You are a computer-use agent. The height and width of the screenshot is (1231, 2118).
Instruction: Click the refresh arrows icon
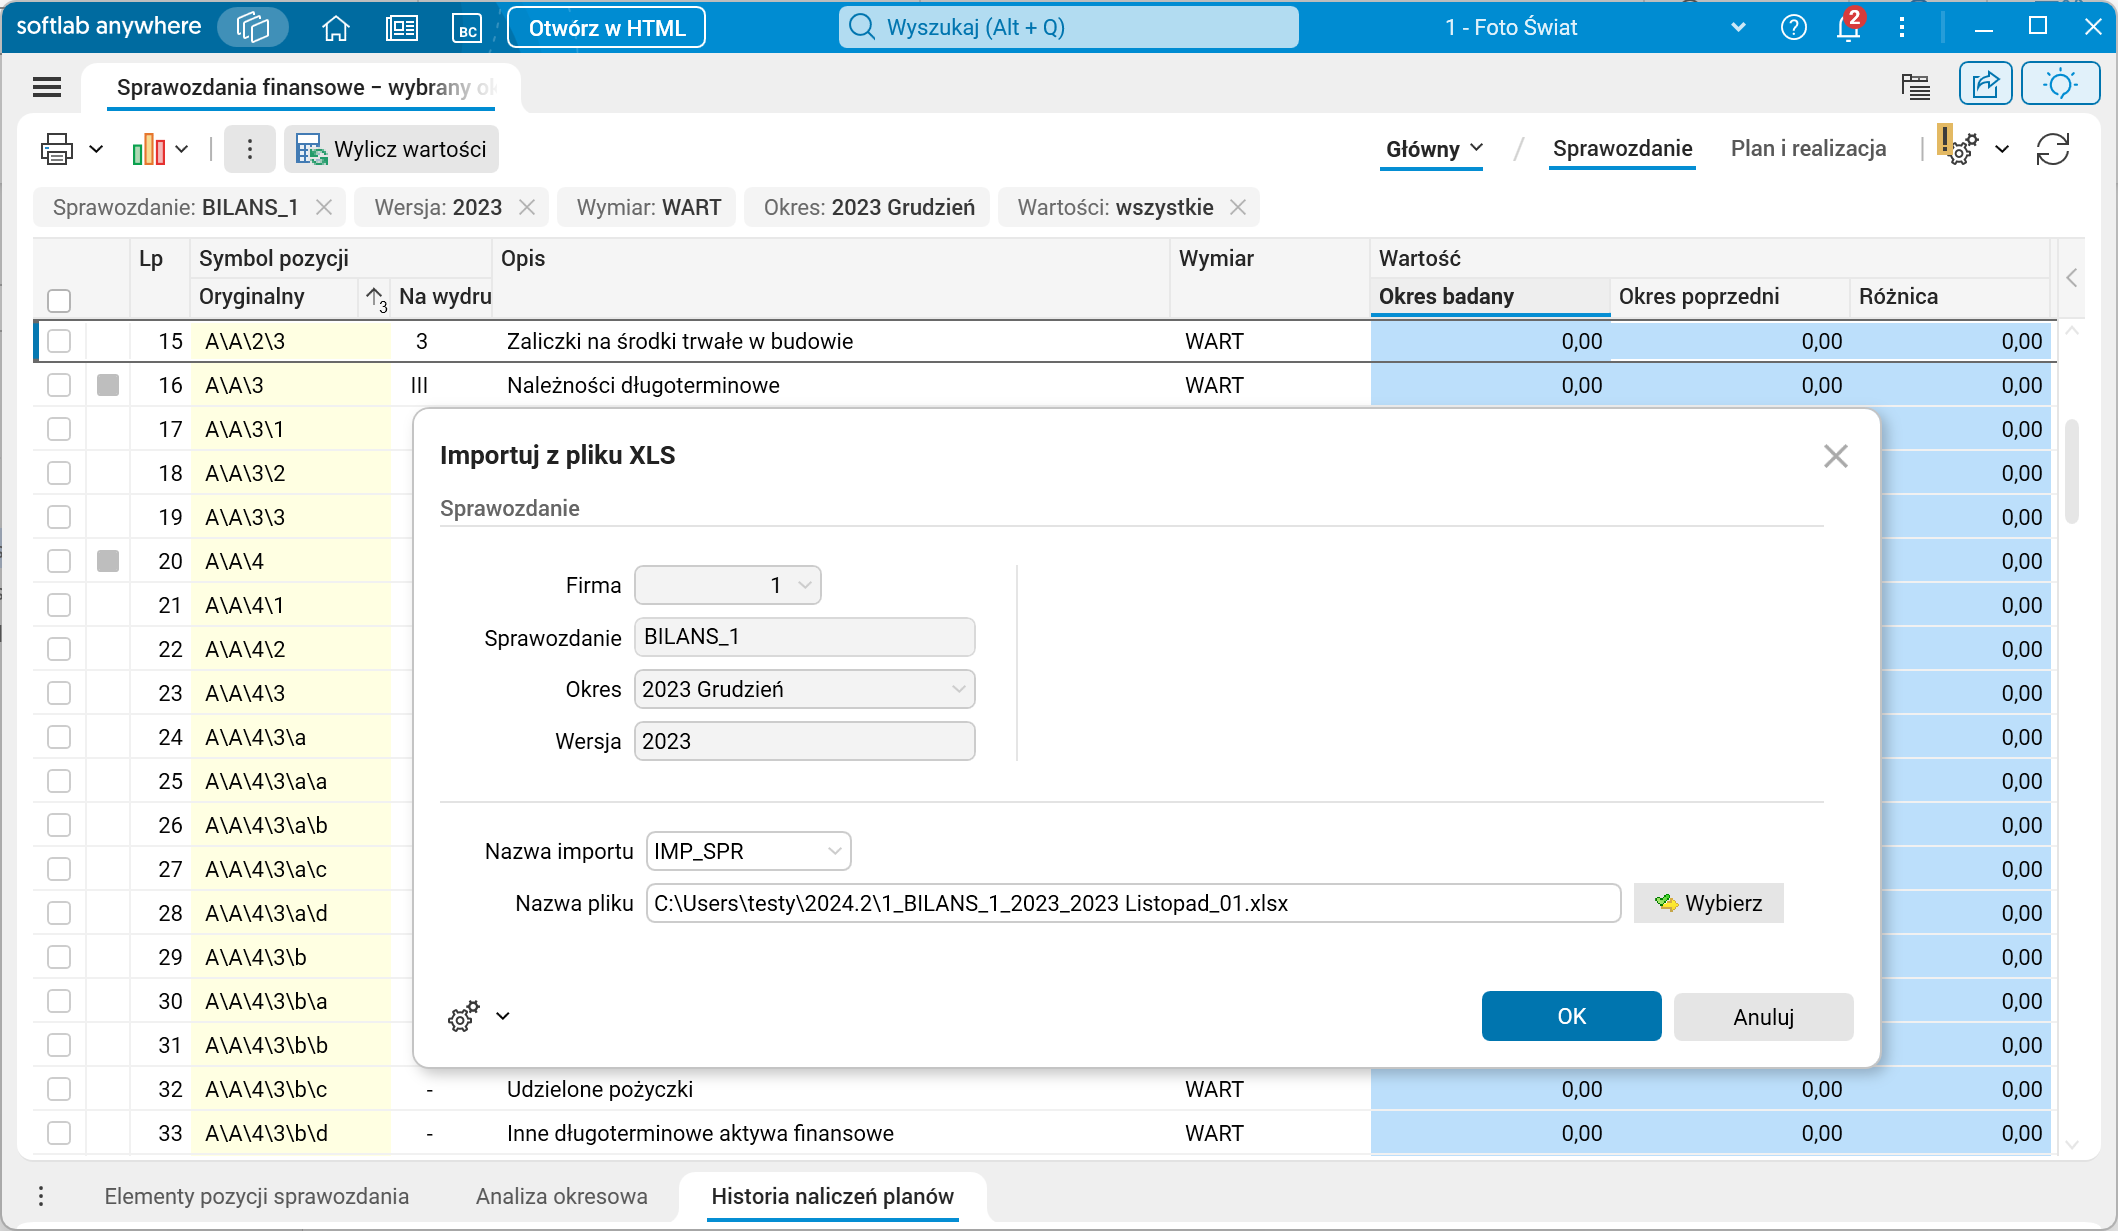click(2052, 149)
